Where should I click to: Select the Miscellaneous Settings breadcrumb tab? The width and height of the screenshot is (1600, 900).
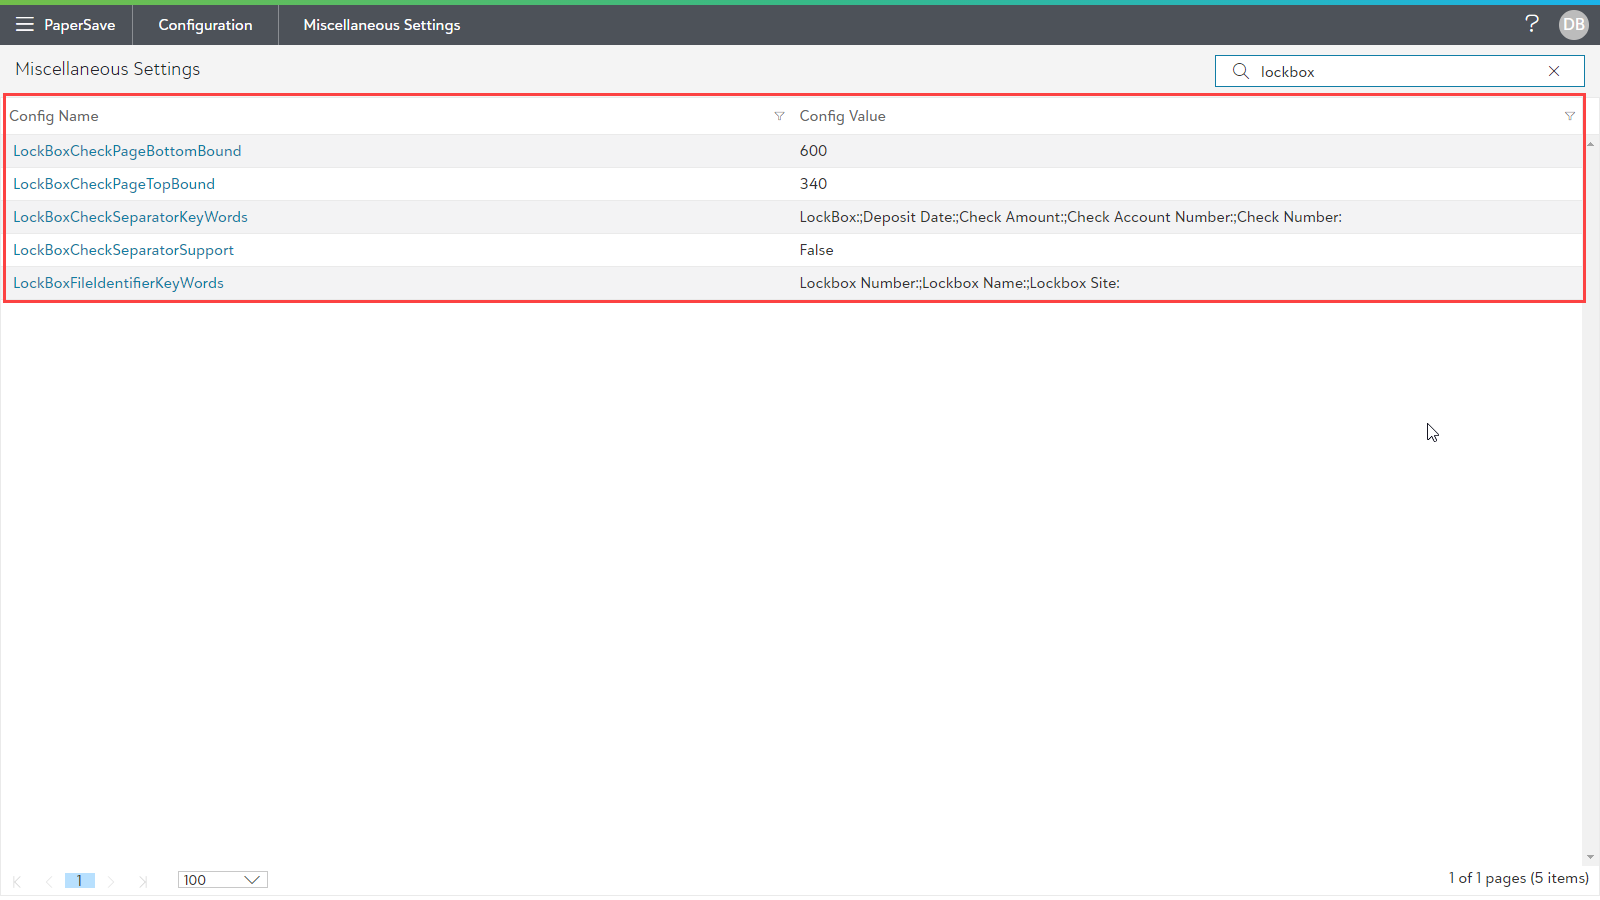(381, 25)
